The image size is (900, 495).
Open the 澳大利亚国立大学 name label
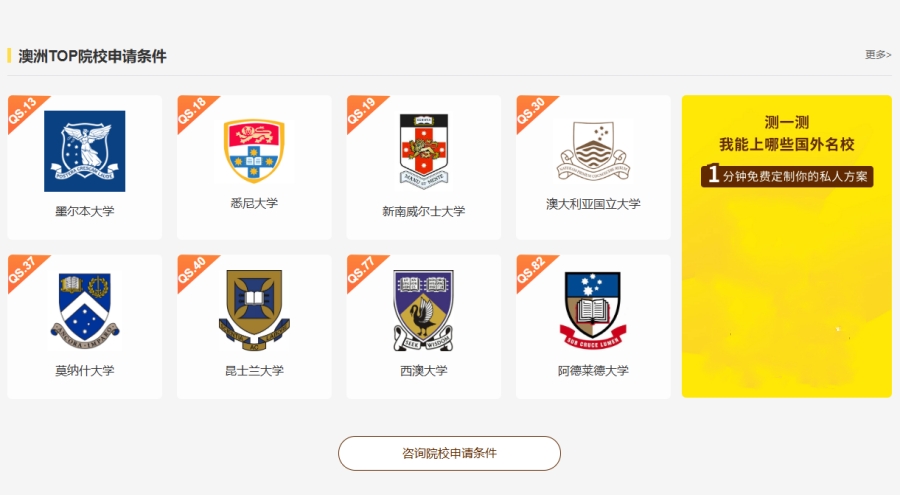click(x=593, y=203)
